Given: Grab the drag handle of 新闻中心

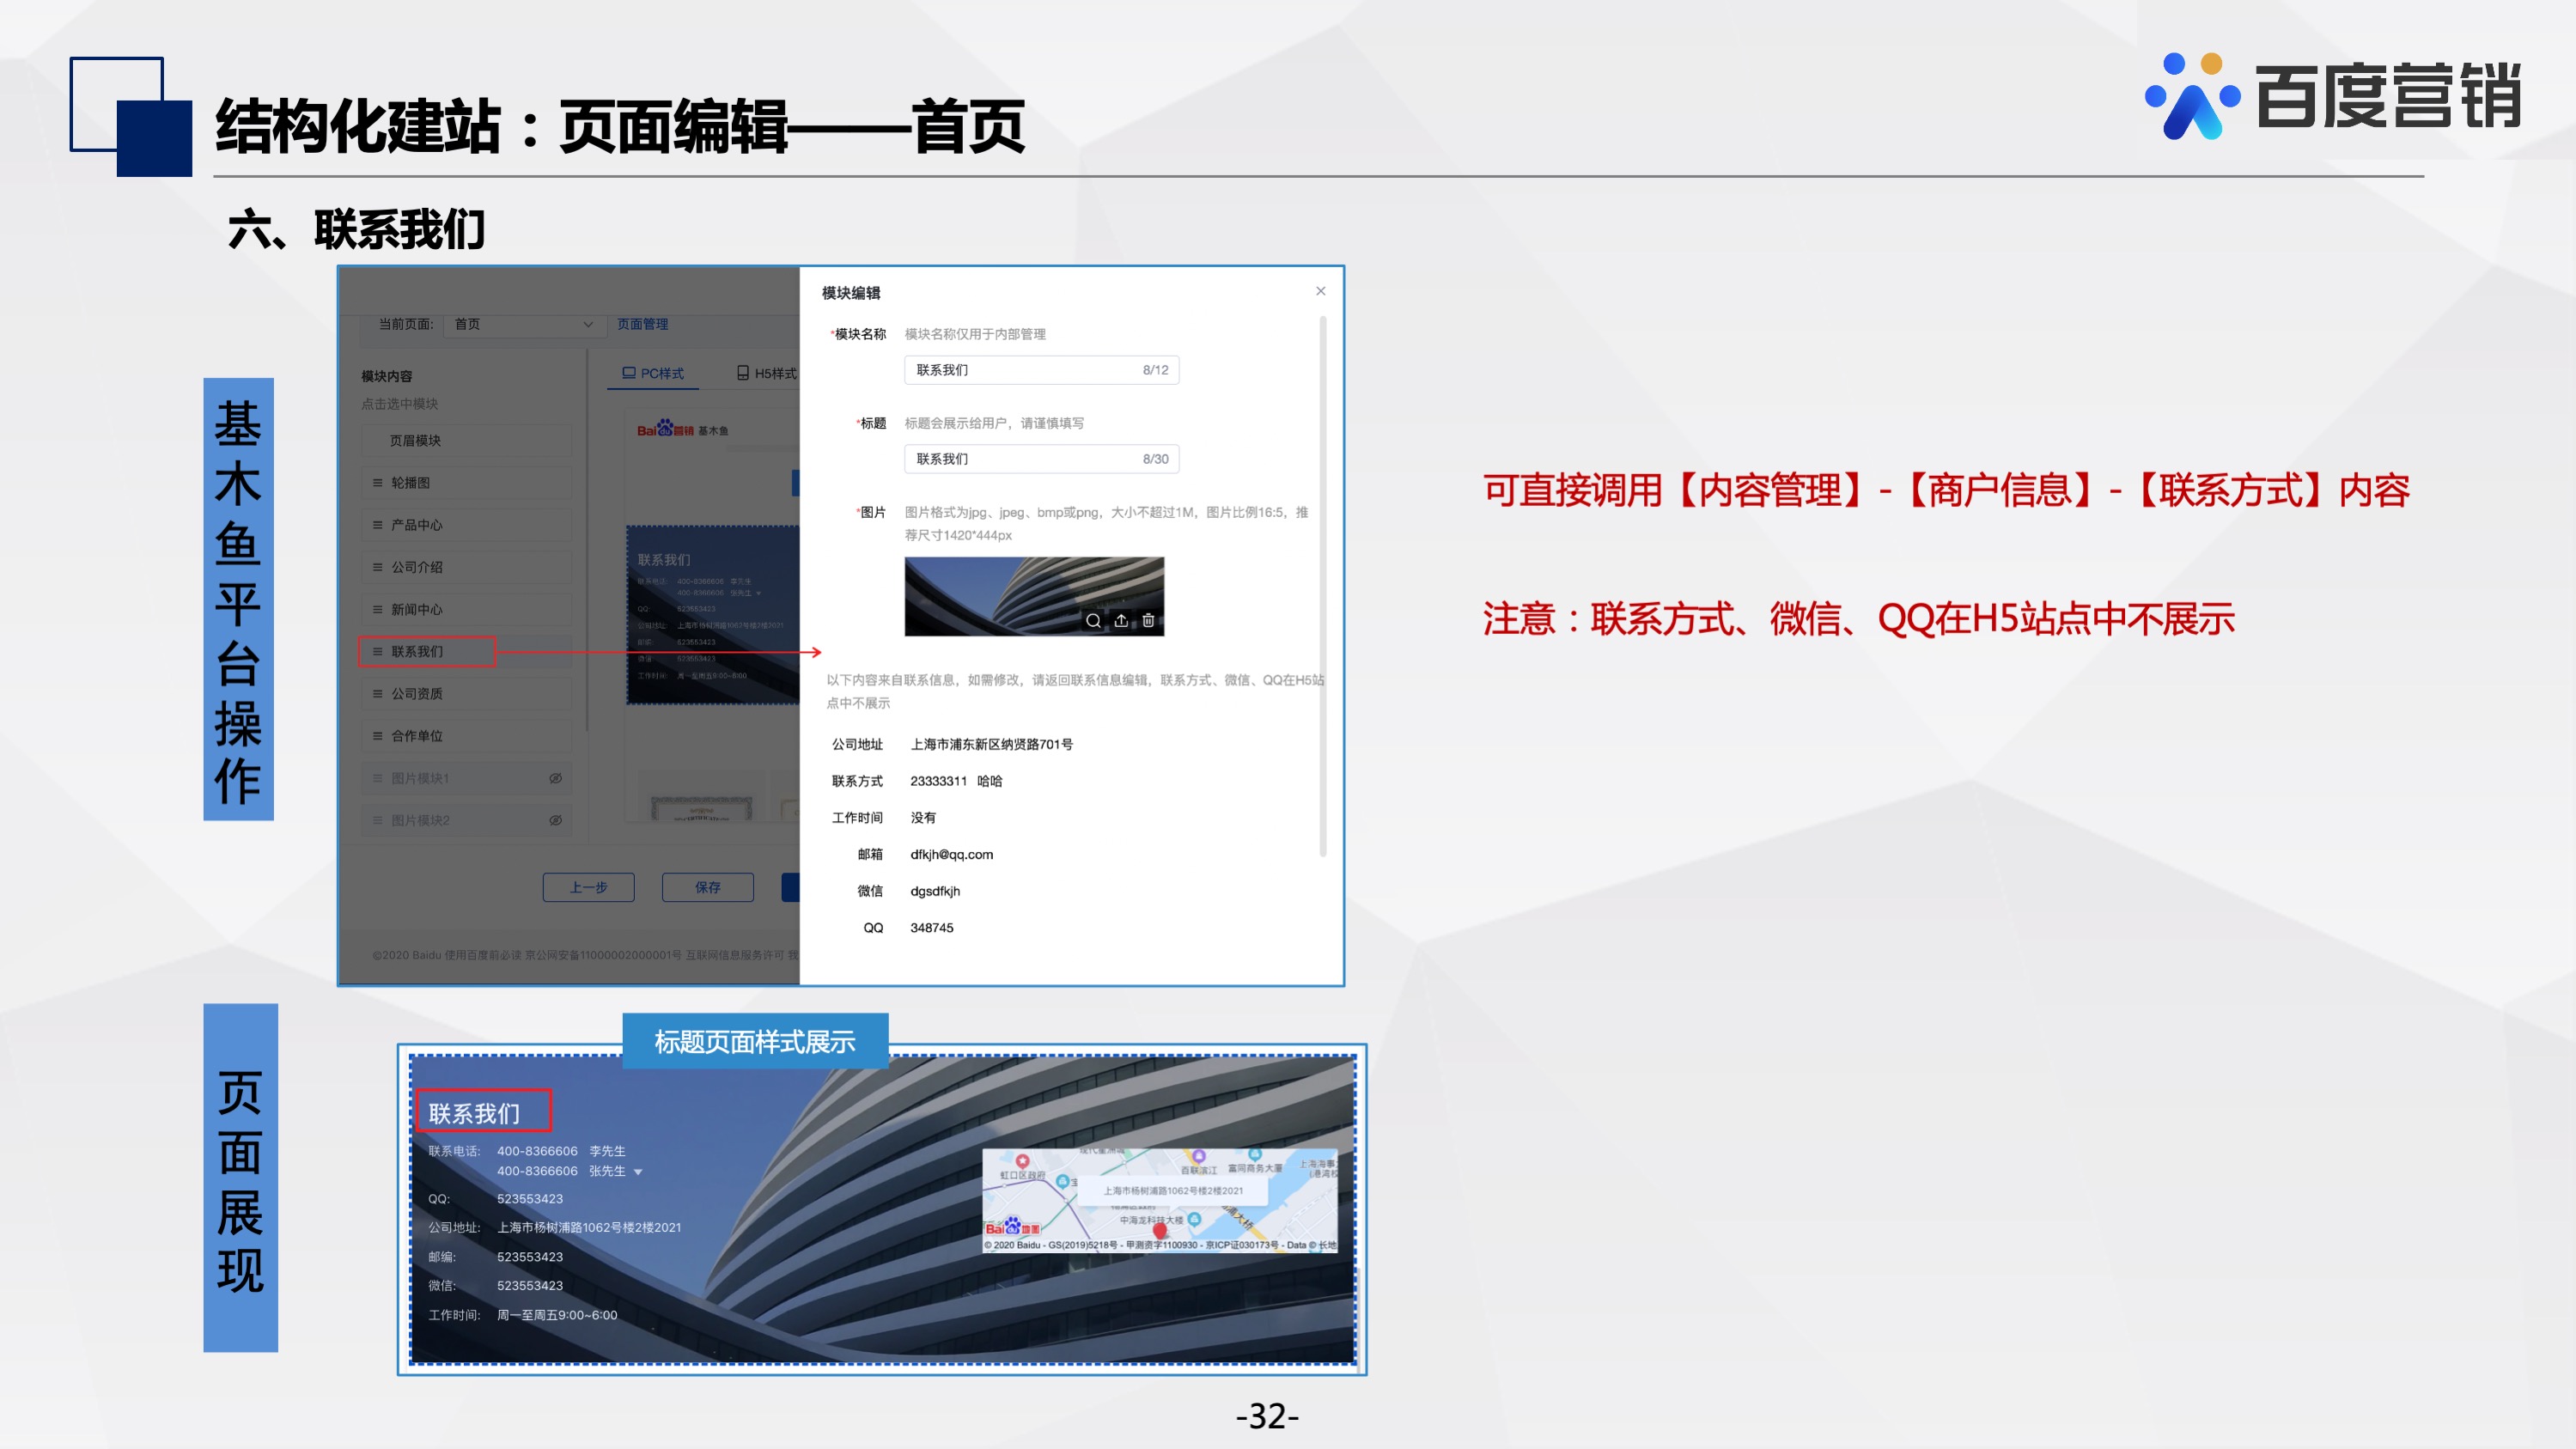Looking at the screenshot, I should (x=377, y=609).
